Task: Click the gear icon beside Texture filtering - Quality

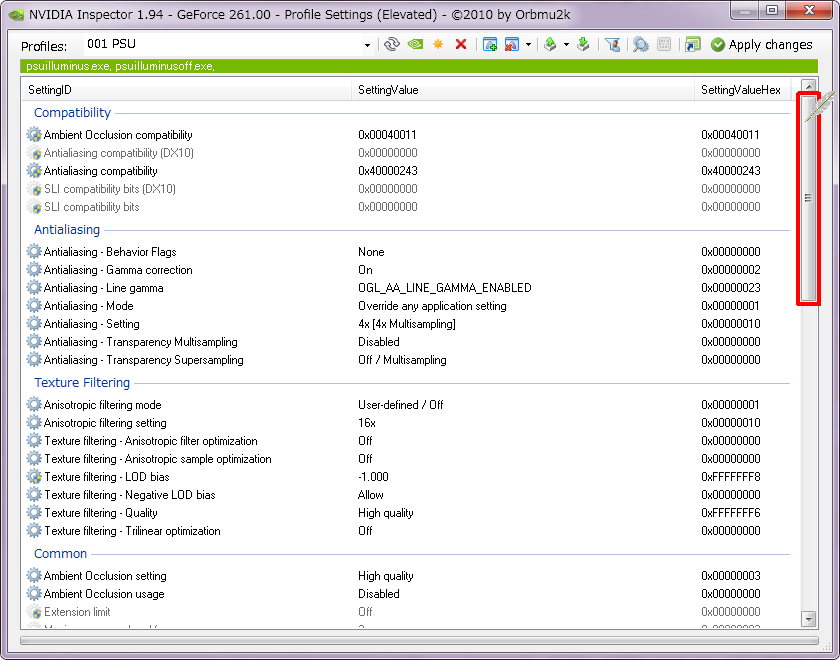Action: tap(34, 513)
